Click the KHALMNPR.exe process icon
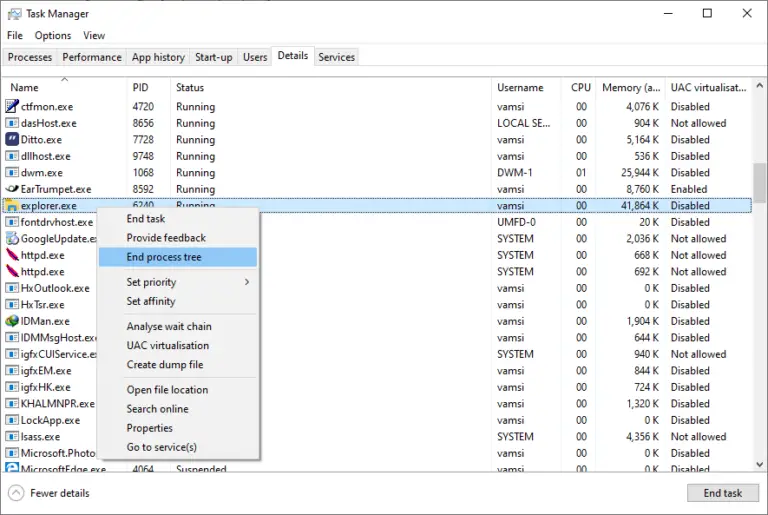This screenshot has height=515, width=768. coord(13,404)
